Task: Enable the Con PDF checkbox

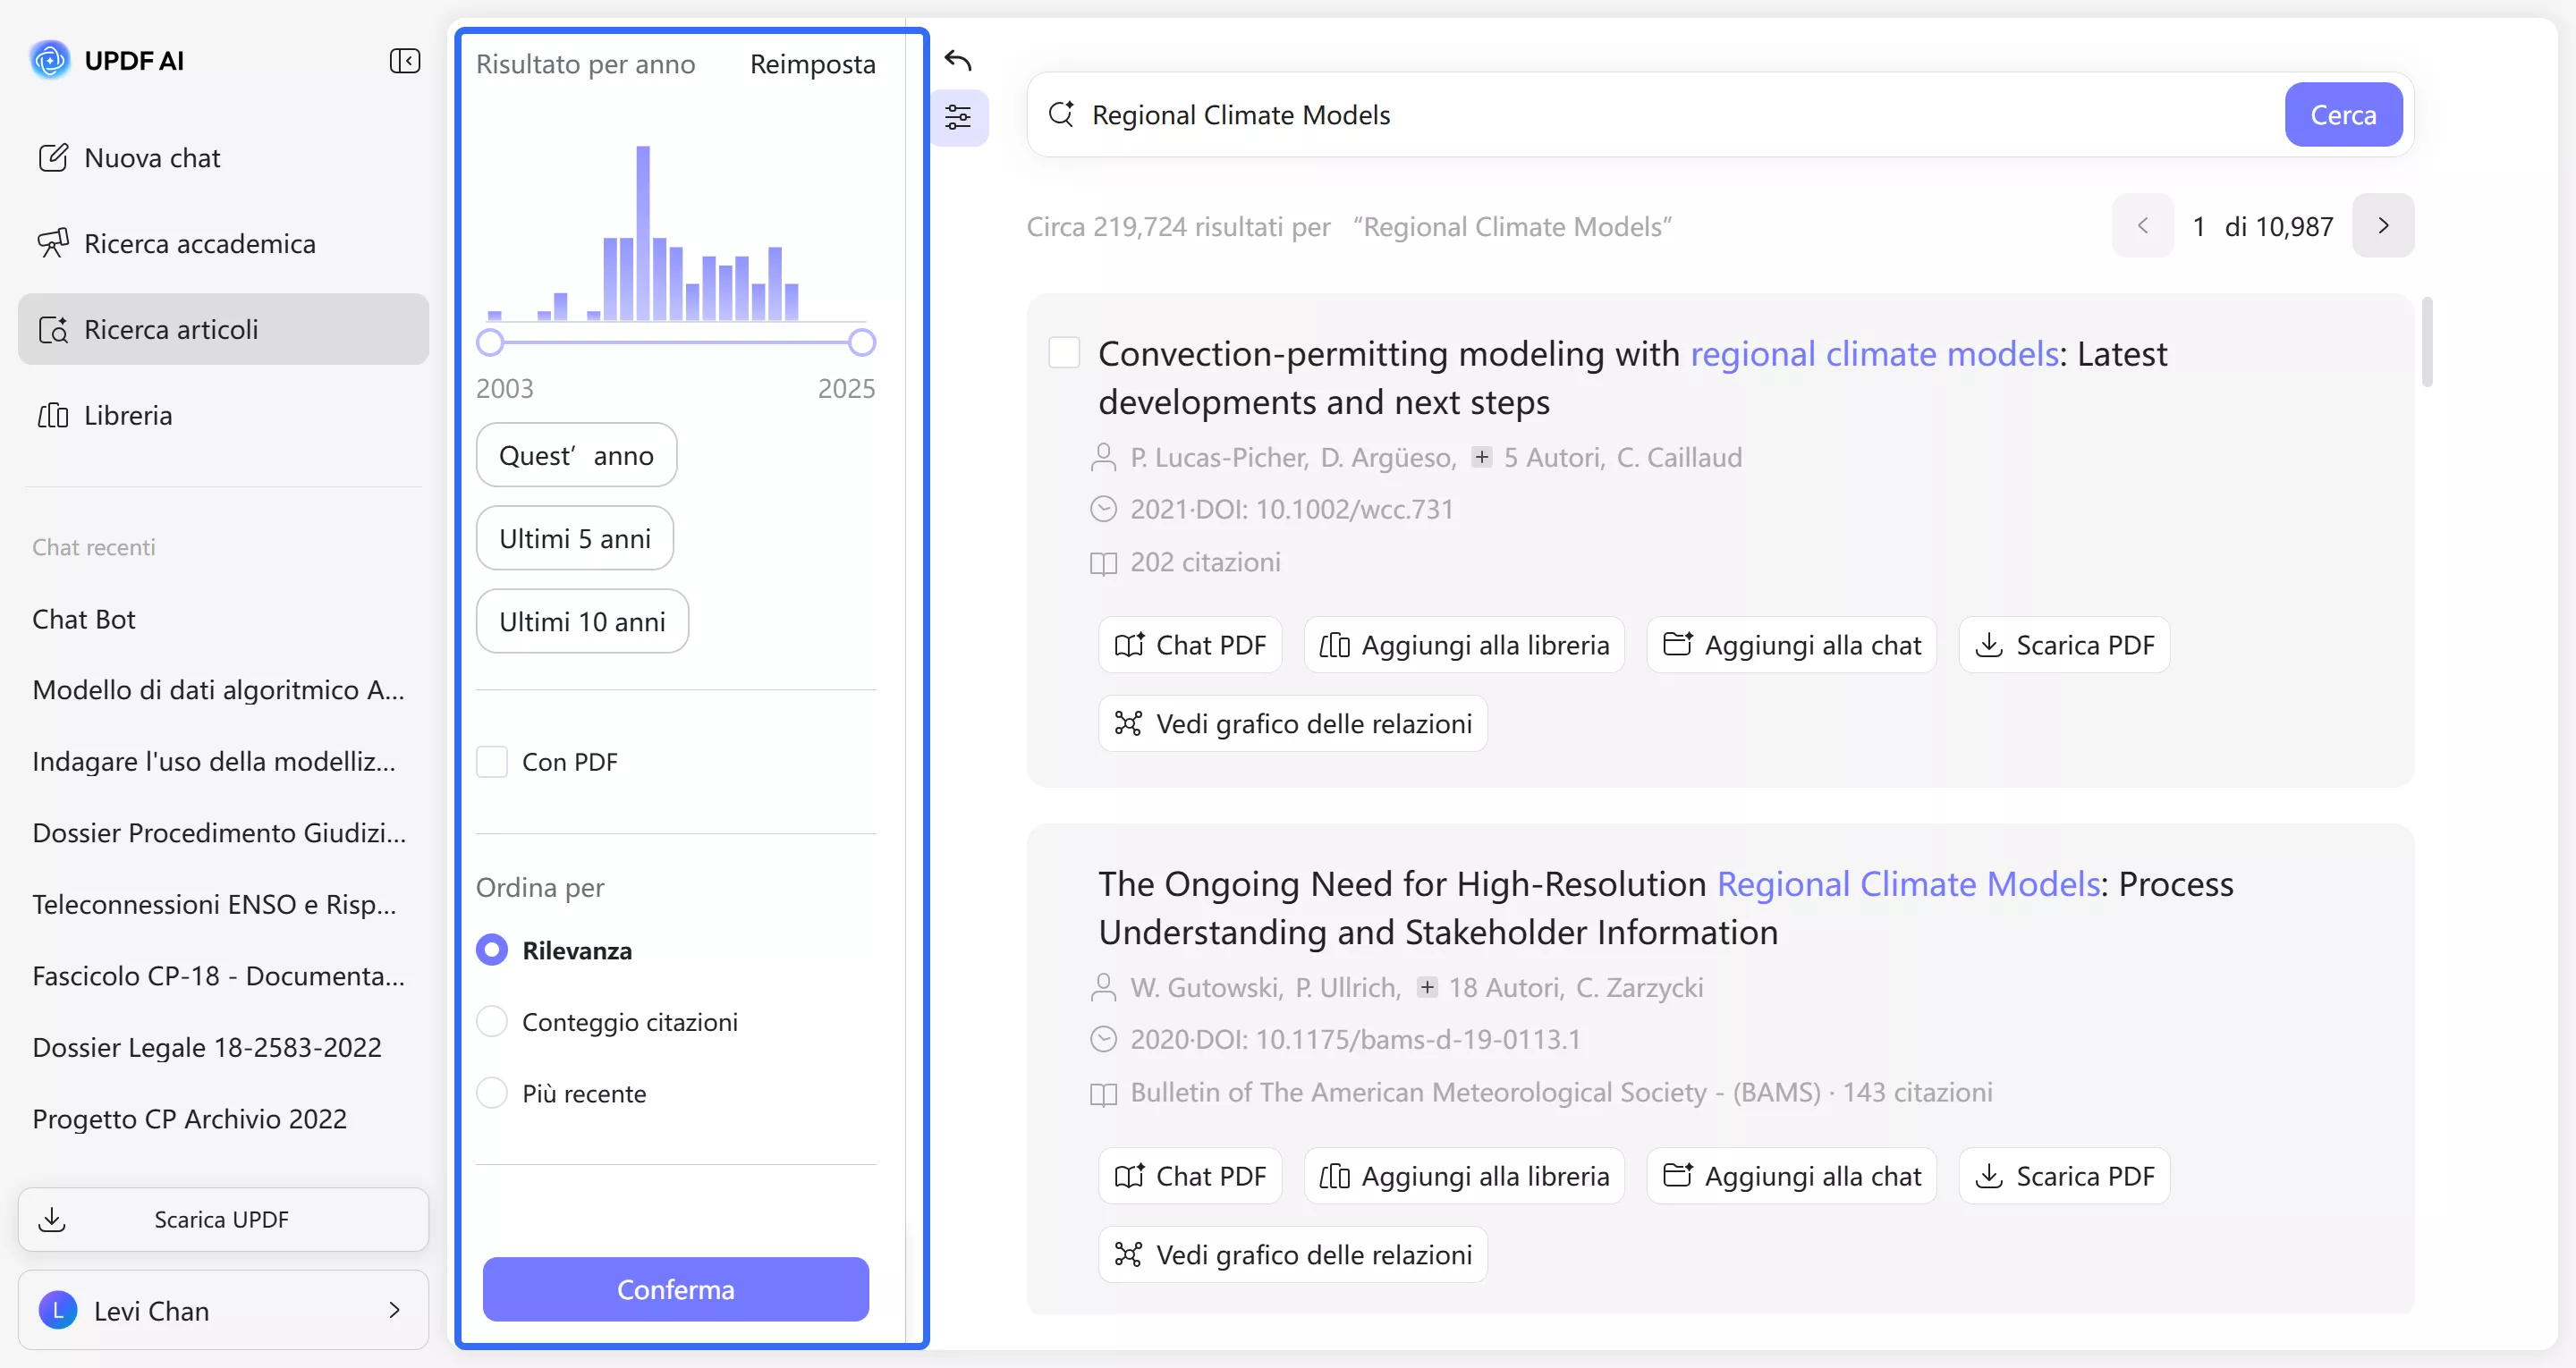Action: pos(492,762)
